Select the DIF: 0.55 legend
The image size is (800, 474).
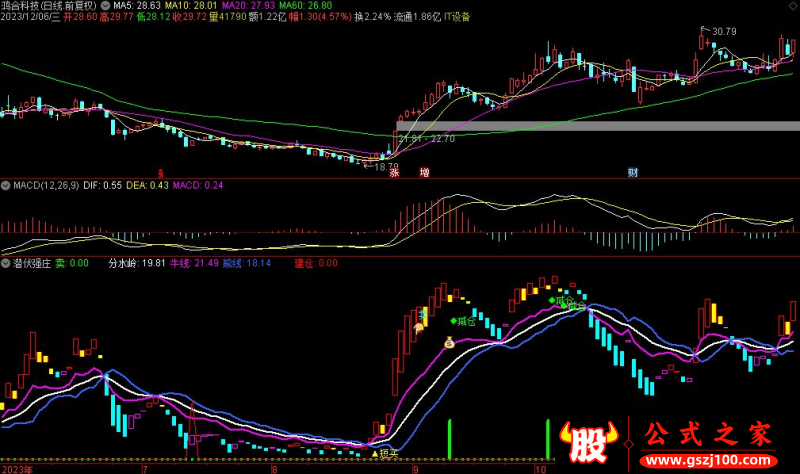click(x=103, y=186)
